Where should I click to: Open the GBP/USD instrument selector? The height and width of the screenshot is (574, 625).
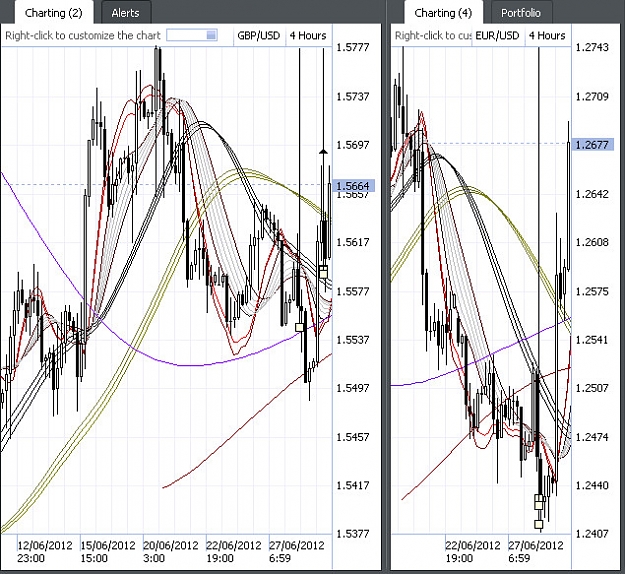pyautogui.click(x=259, y=35)
